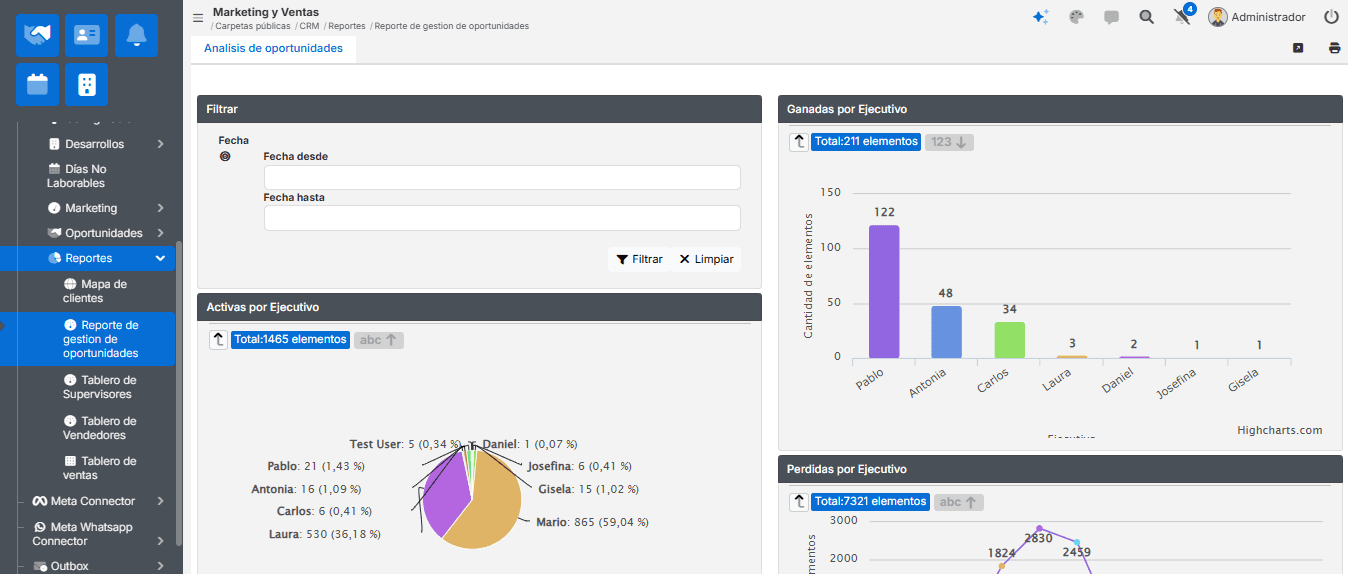Viewport: 1348px width, 574px height.
Task: Open the contact card shortcut tile
Action: pos(87,35)
